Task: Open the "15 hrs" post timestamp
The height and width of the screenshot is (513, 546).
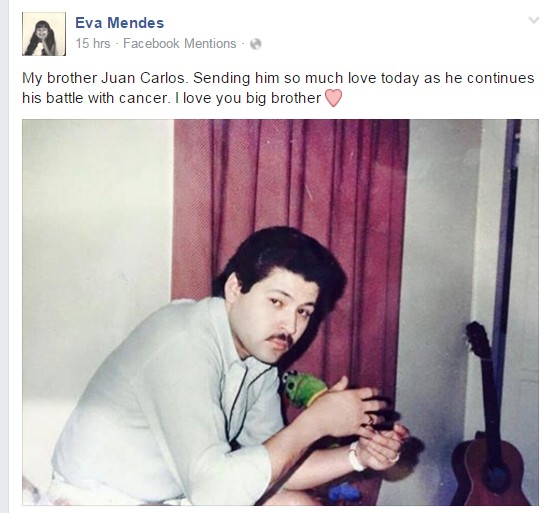Action: (93, 44)
